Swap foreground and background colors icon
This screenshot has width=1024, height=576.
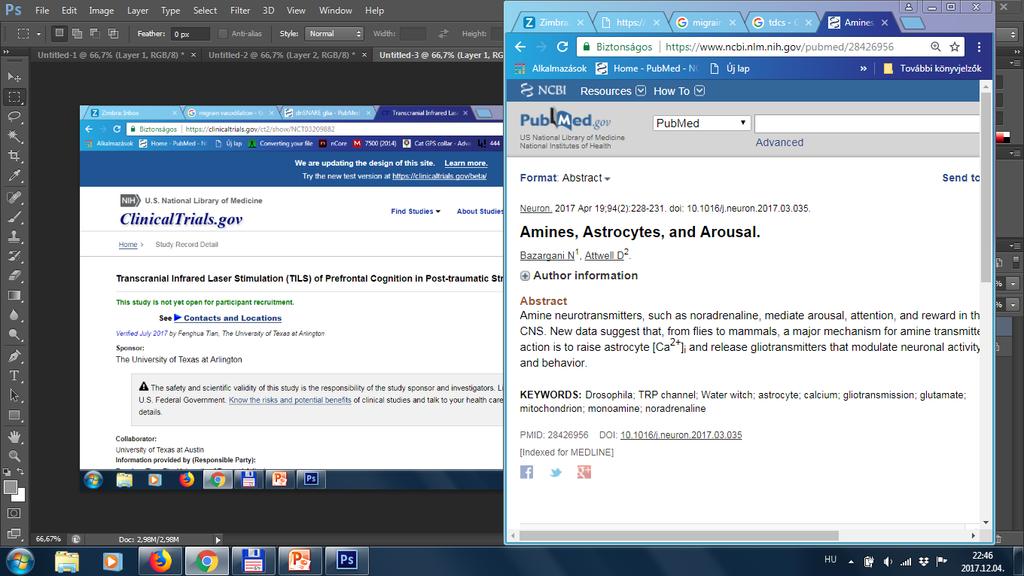[x=21, y=472]
